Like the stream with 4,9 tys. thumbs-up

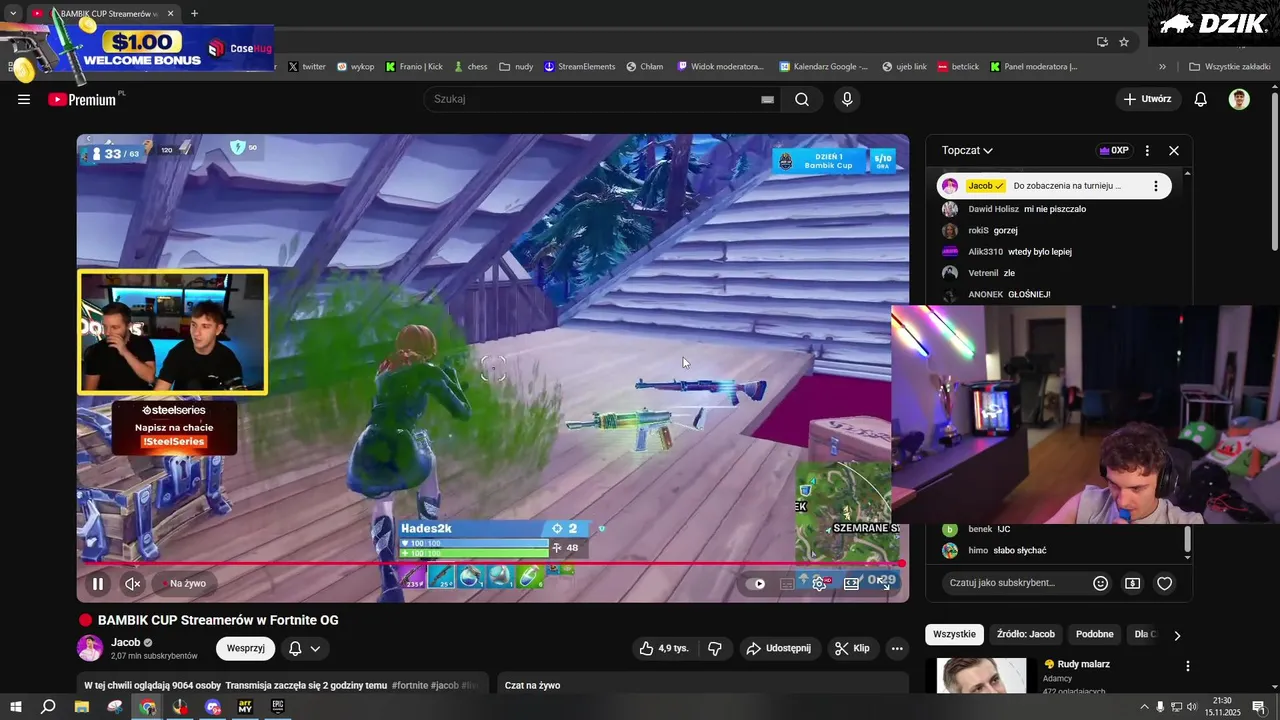pyautogui.click(x=664, y=648)
